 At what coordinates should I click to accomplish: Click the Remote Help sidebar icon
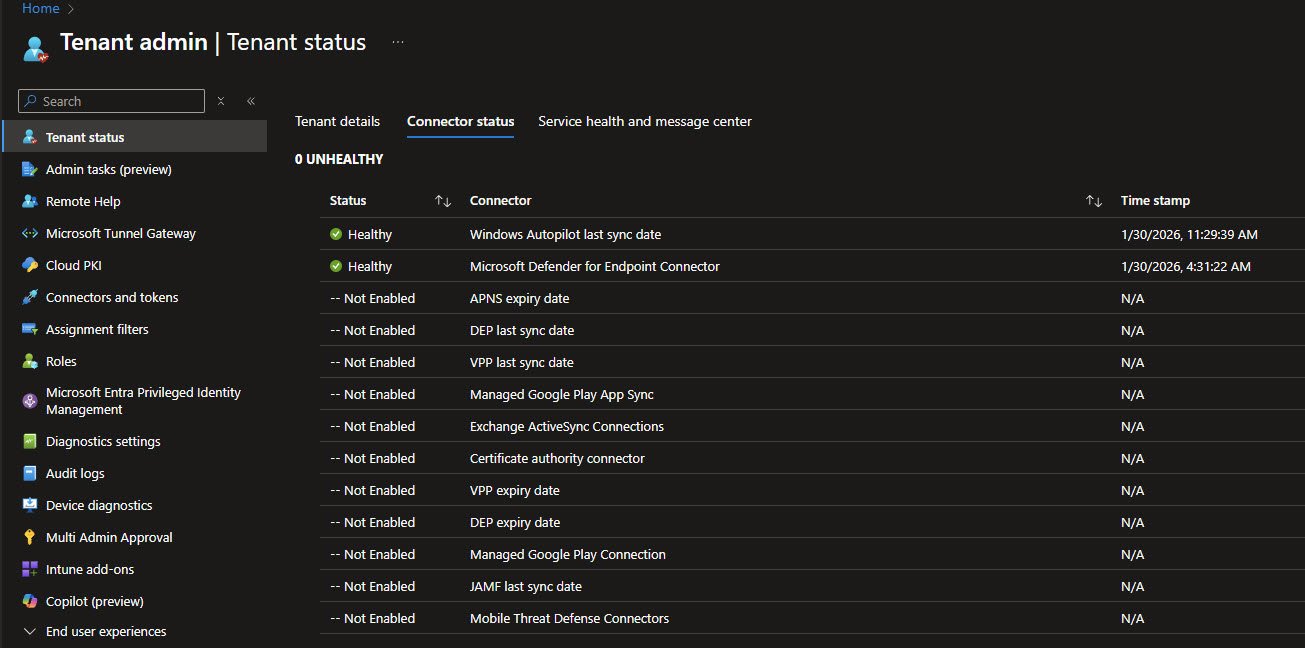[x=29, y=201]
